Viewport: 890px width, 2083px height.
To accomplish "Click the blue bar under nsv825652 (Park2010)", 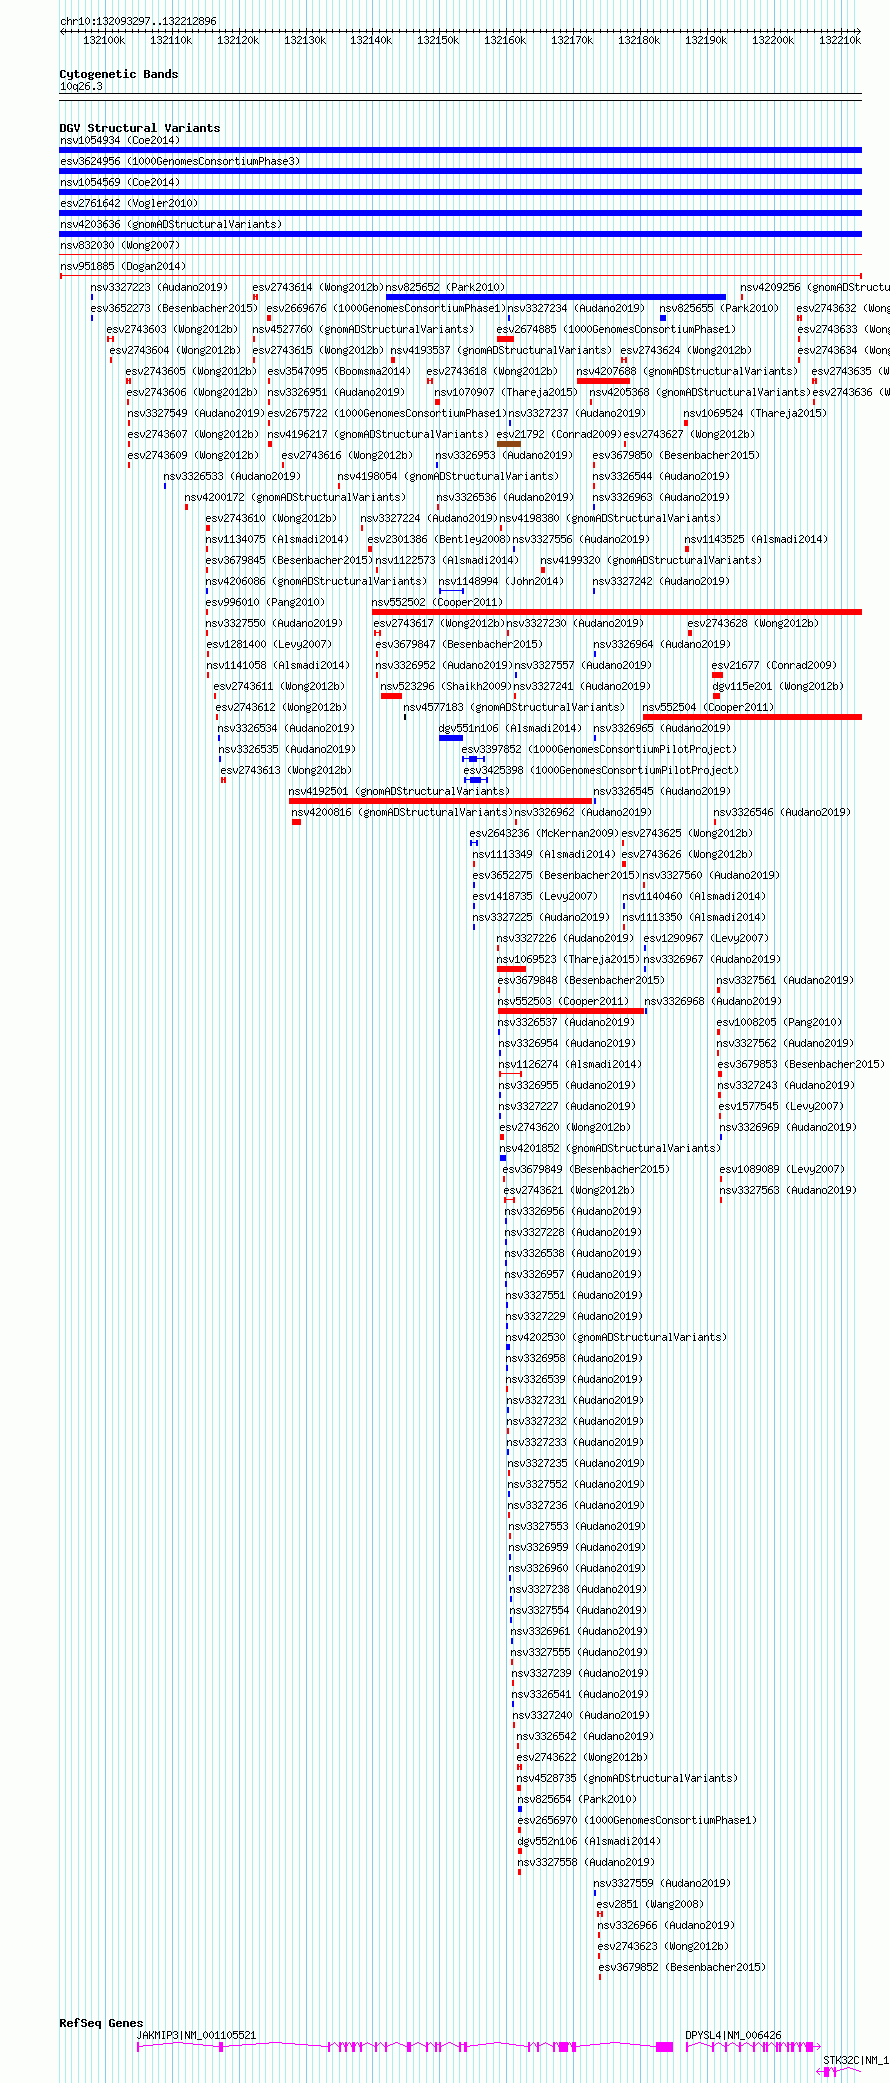I will tap(556, 297).
